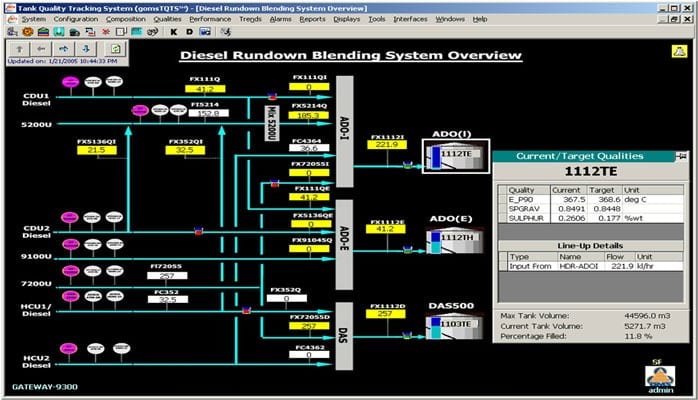
Task: Select the 1112TH ADO(E) tank icon
Action: [455, 242]
